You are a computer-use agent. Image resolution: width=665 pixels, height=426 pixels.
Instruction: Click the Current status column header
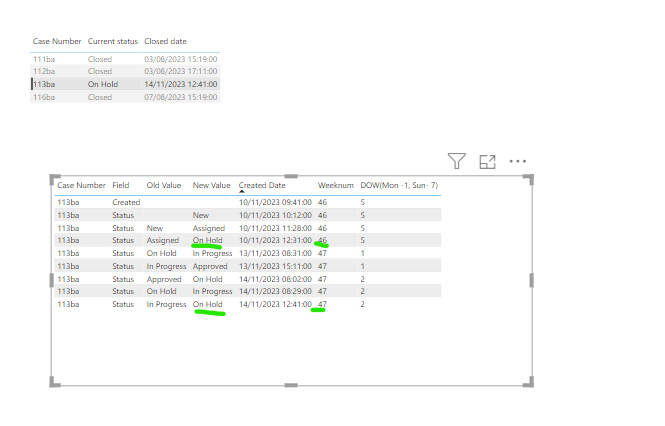coord(112,42)
